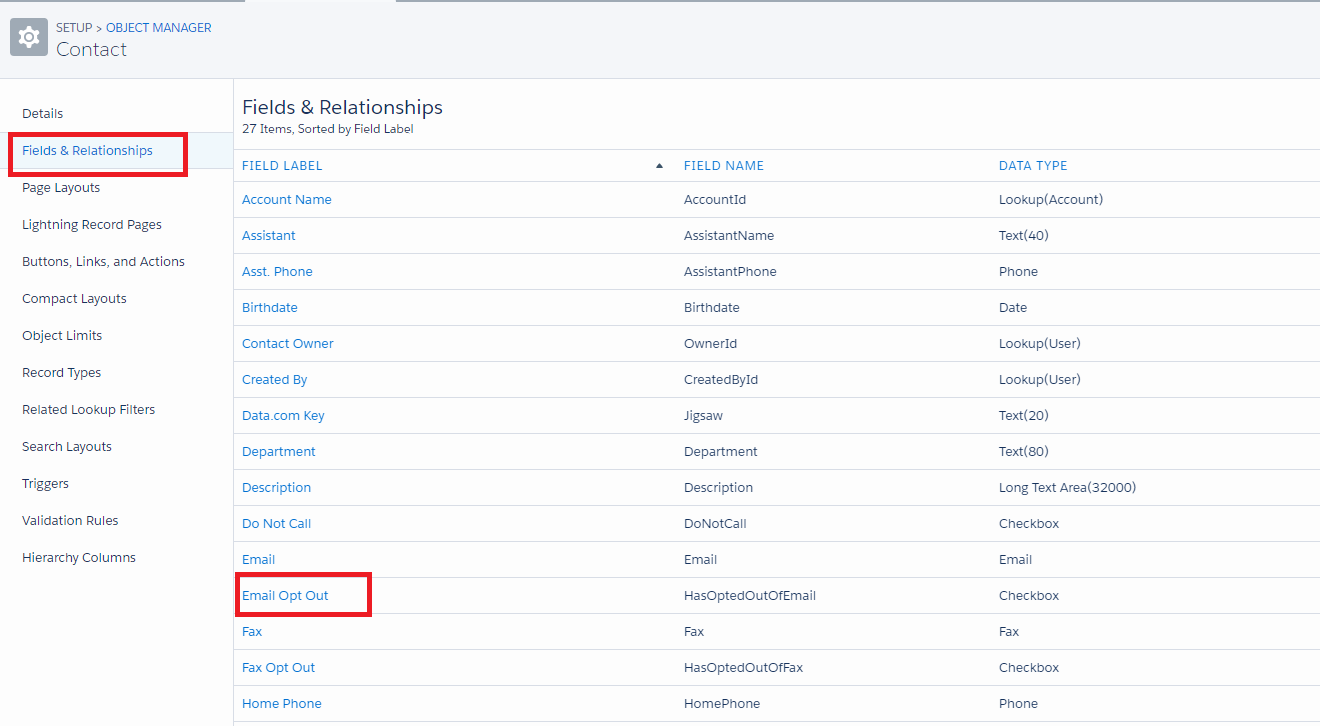The image size is (1320, 726).
Task: Click the Birthdate field link
Action: (x=270, y=308)
